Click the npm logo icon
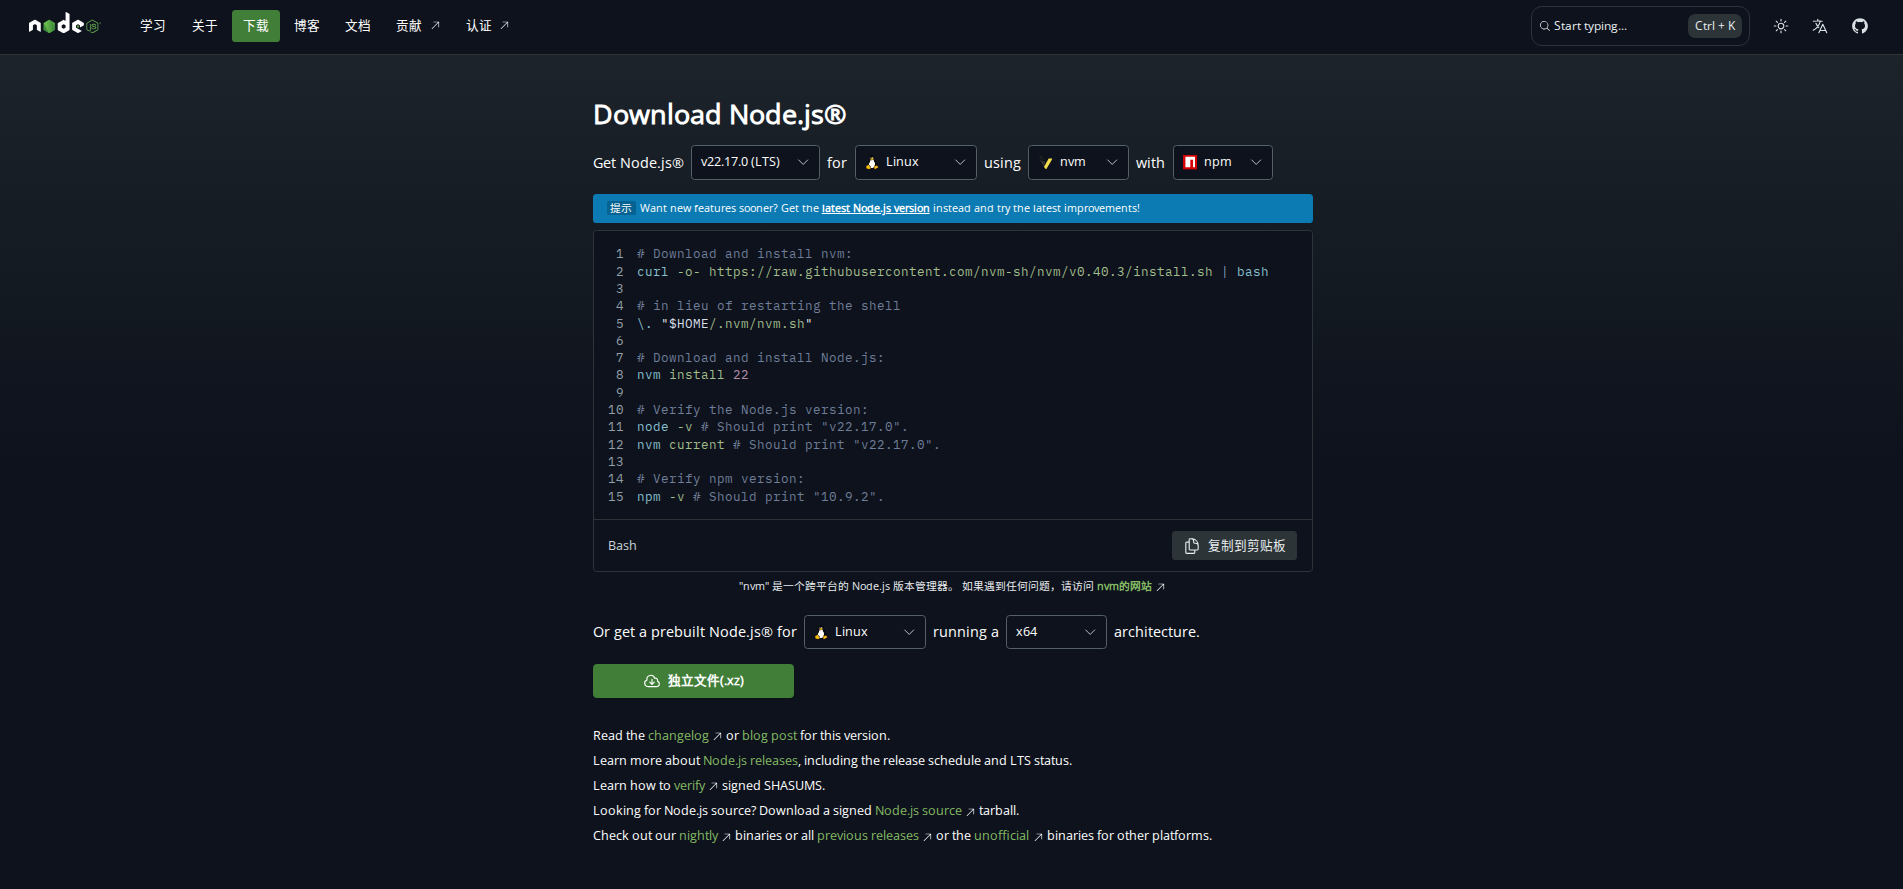The height and width of the screenshot is (889, 1903). [x=1190, y=162]
